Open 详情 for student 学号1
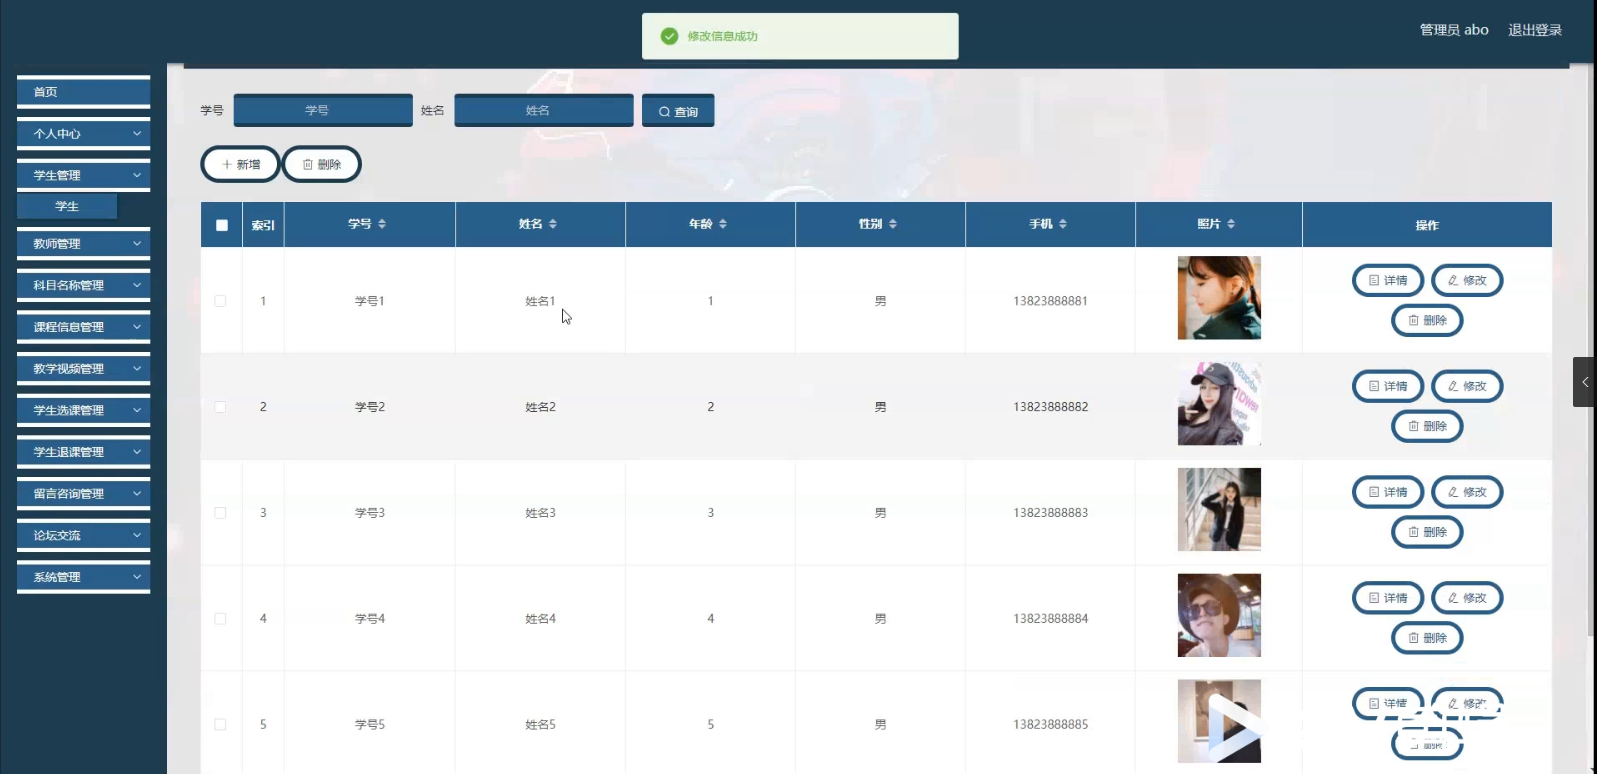 tap(1387, 281)
